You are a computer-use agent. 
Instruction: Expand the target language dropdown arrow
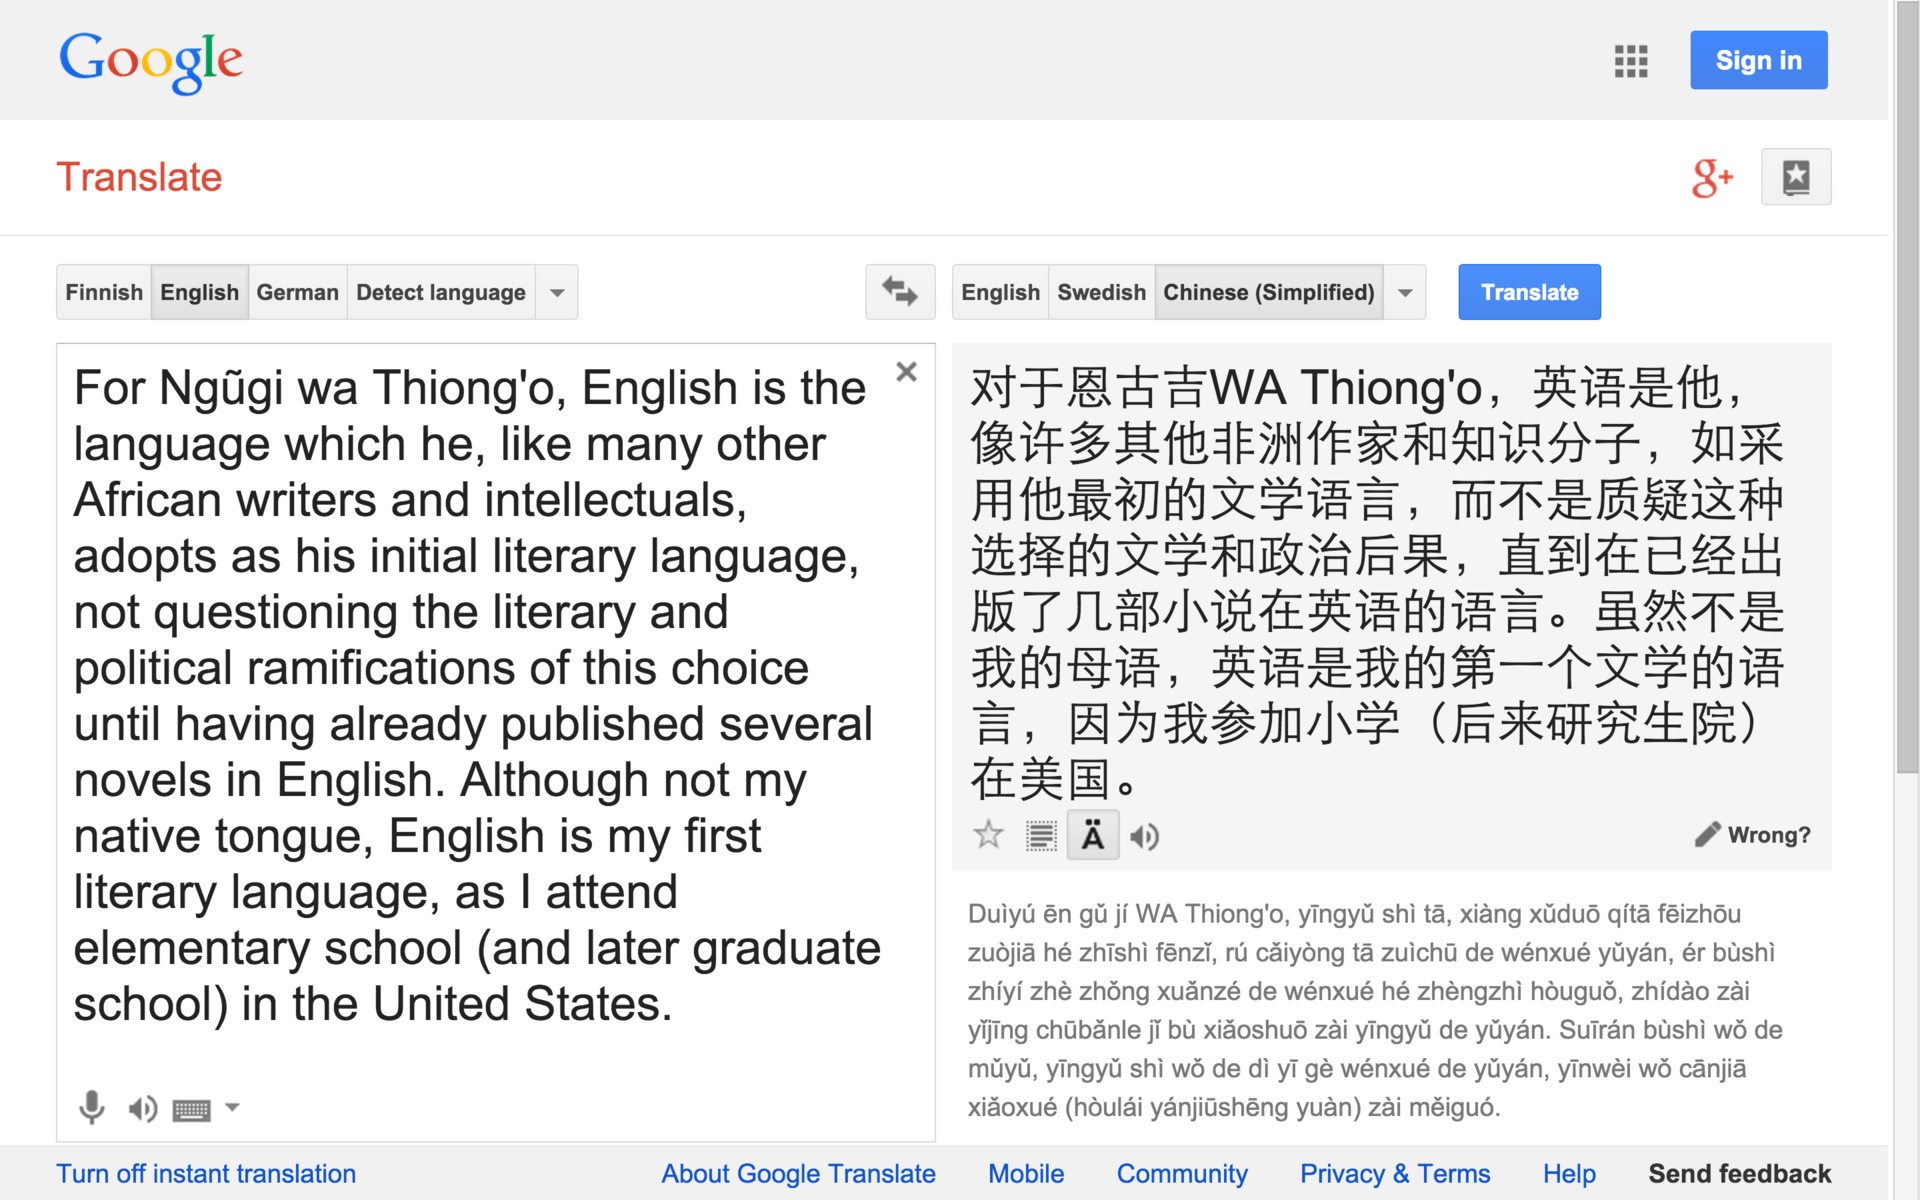pos(1405,293)
